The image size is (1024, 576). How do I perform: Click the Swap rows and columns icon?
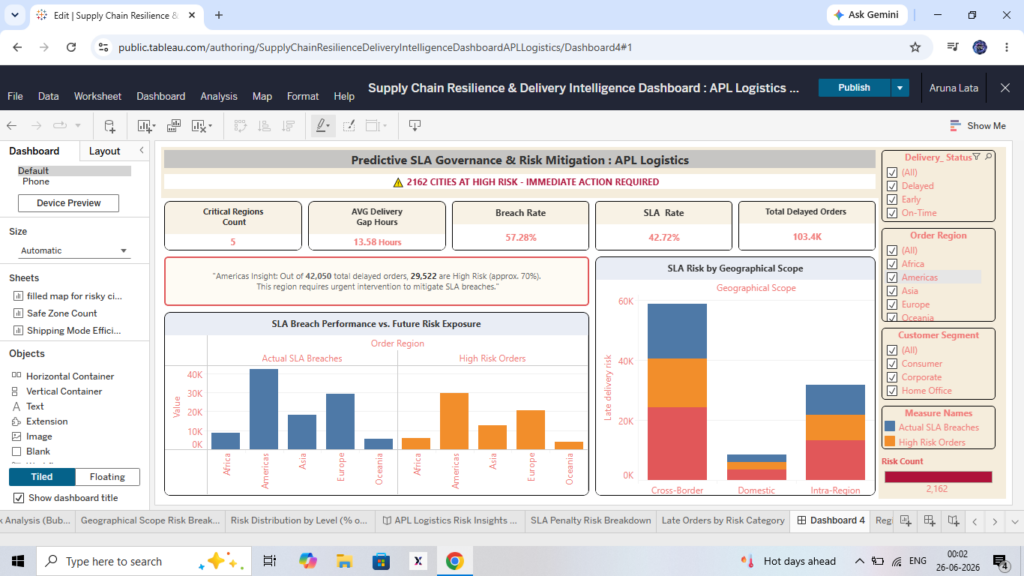pos(240,125)
